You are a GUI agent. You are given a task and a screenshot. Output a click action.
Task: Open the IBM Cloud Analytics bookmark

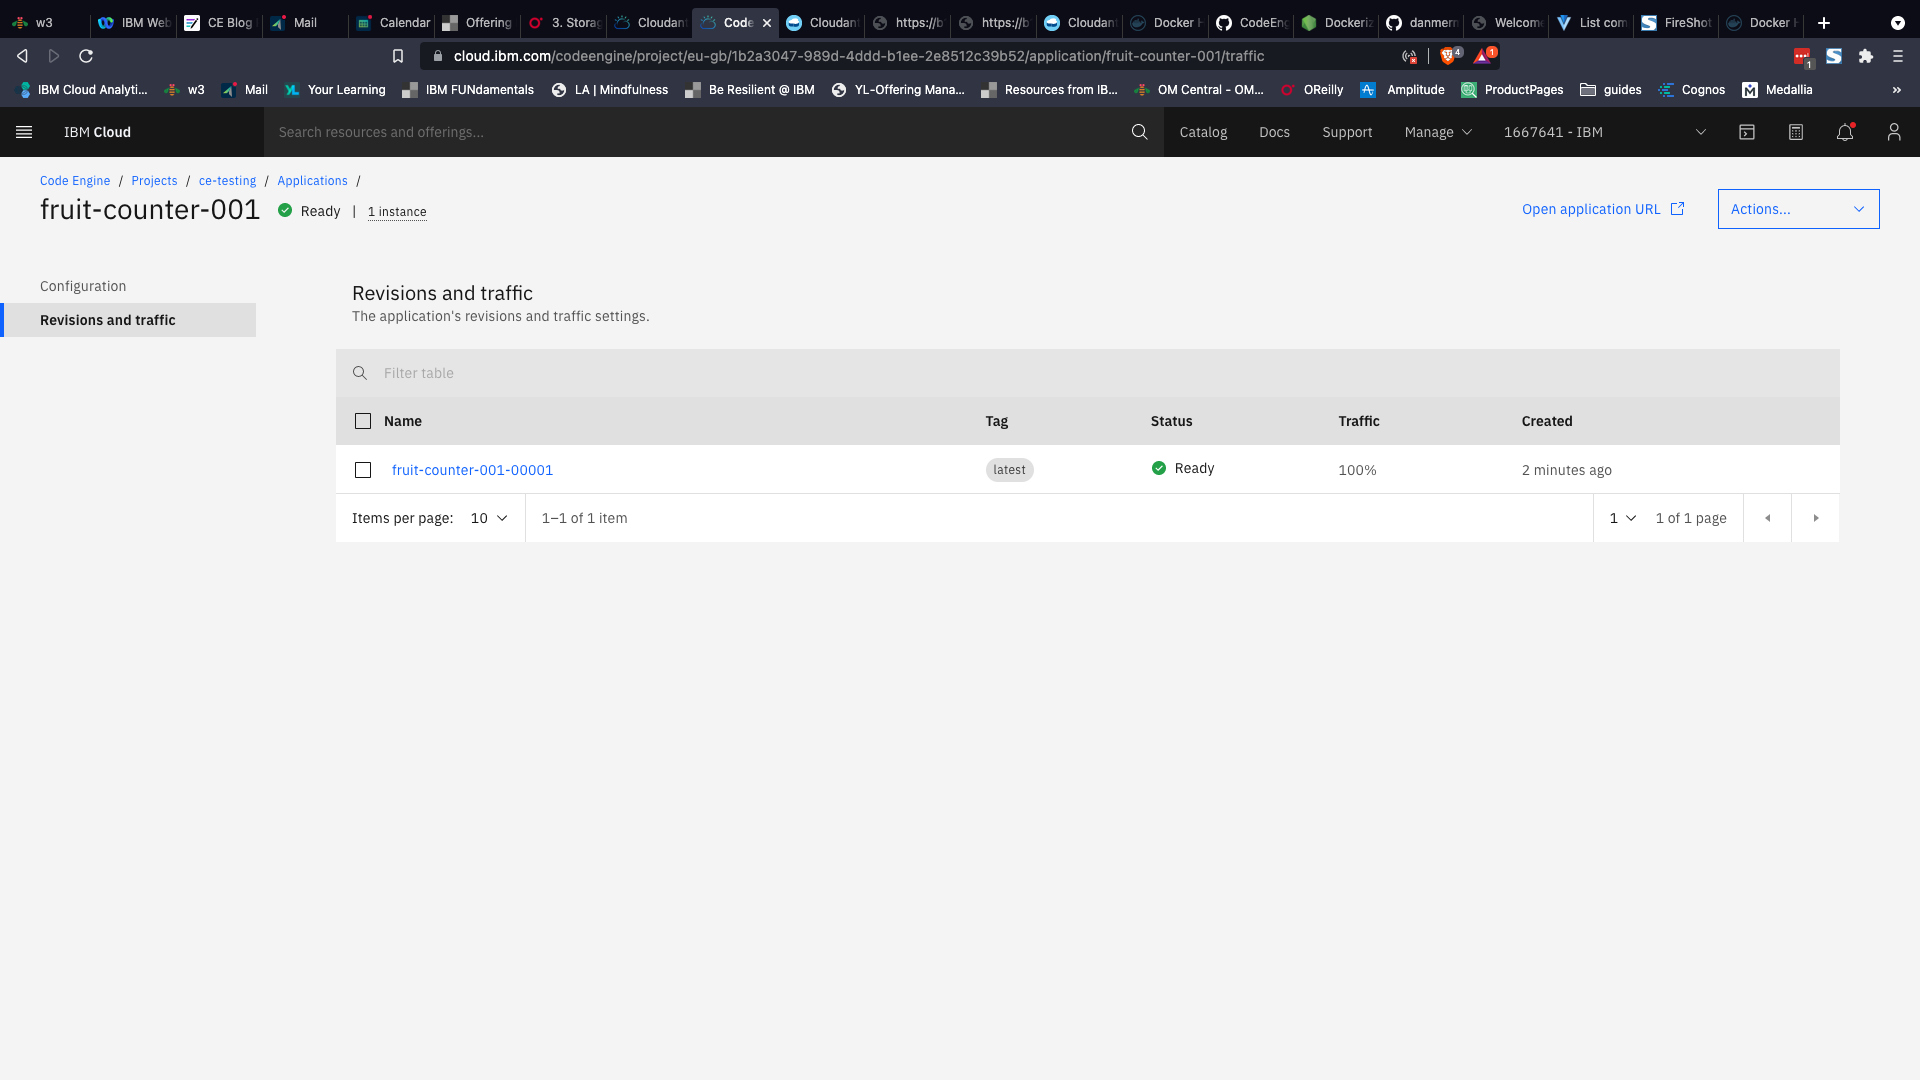[83, 90]
